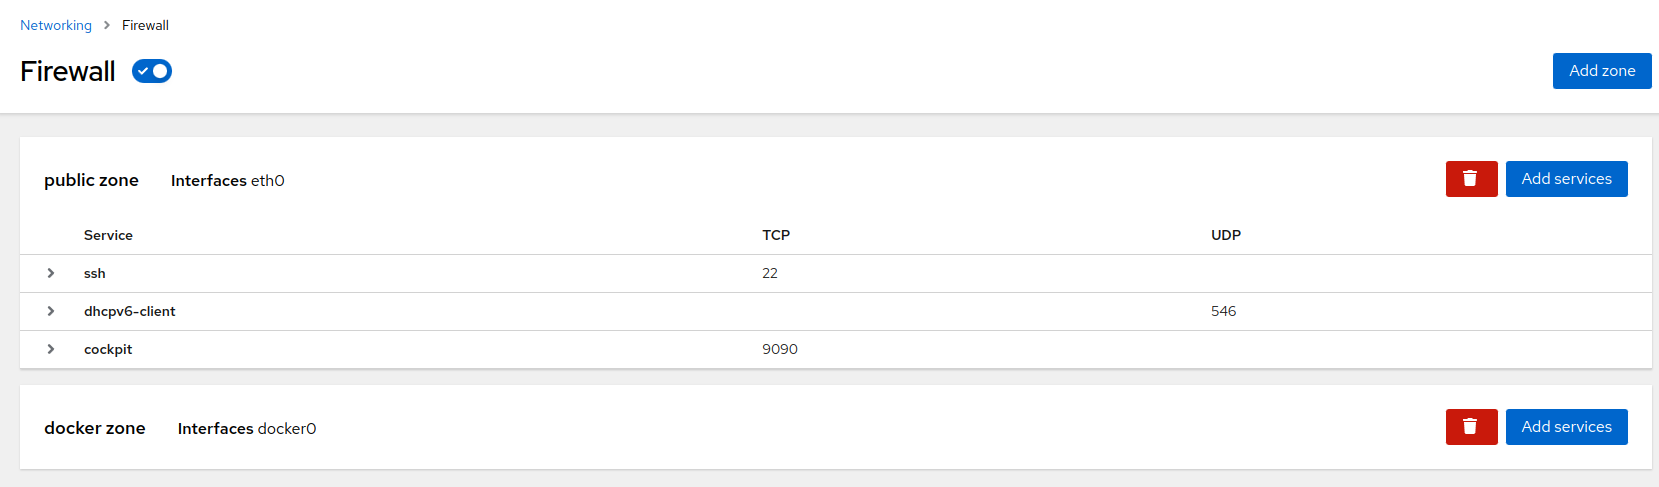Expand the dhcpv6-client service details

pos(51,311)
